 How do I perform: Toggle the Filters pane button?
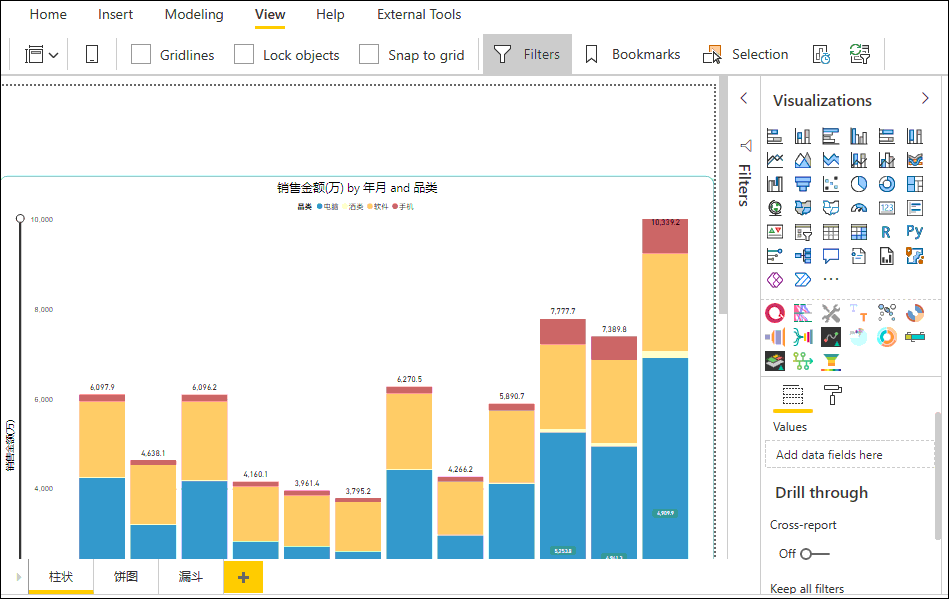tap(527, 54)
